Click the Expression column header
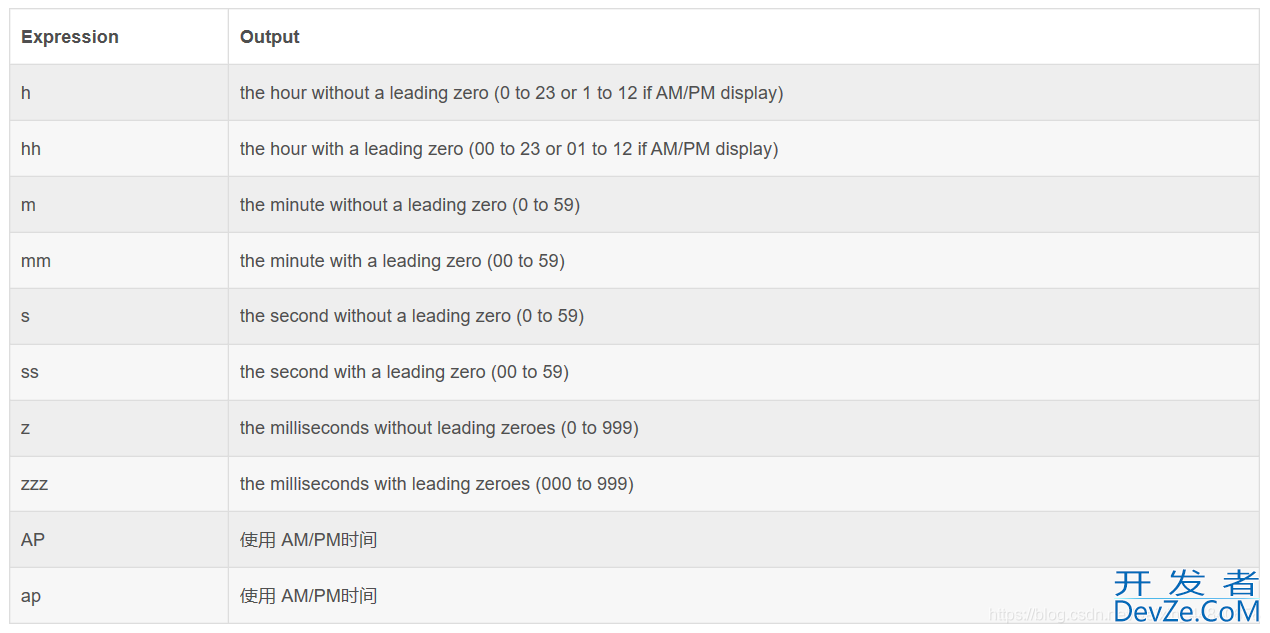 click(x=119, y=37)
